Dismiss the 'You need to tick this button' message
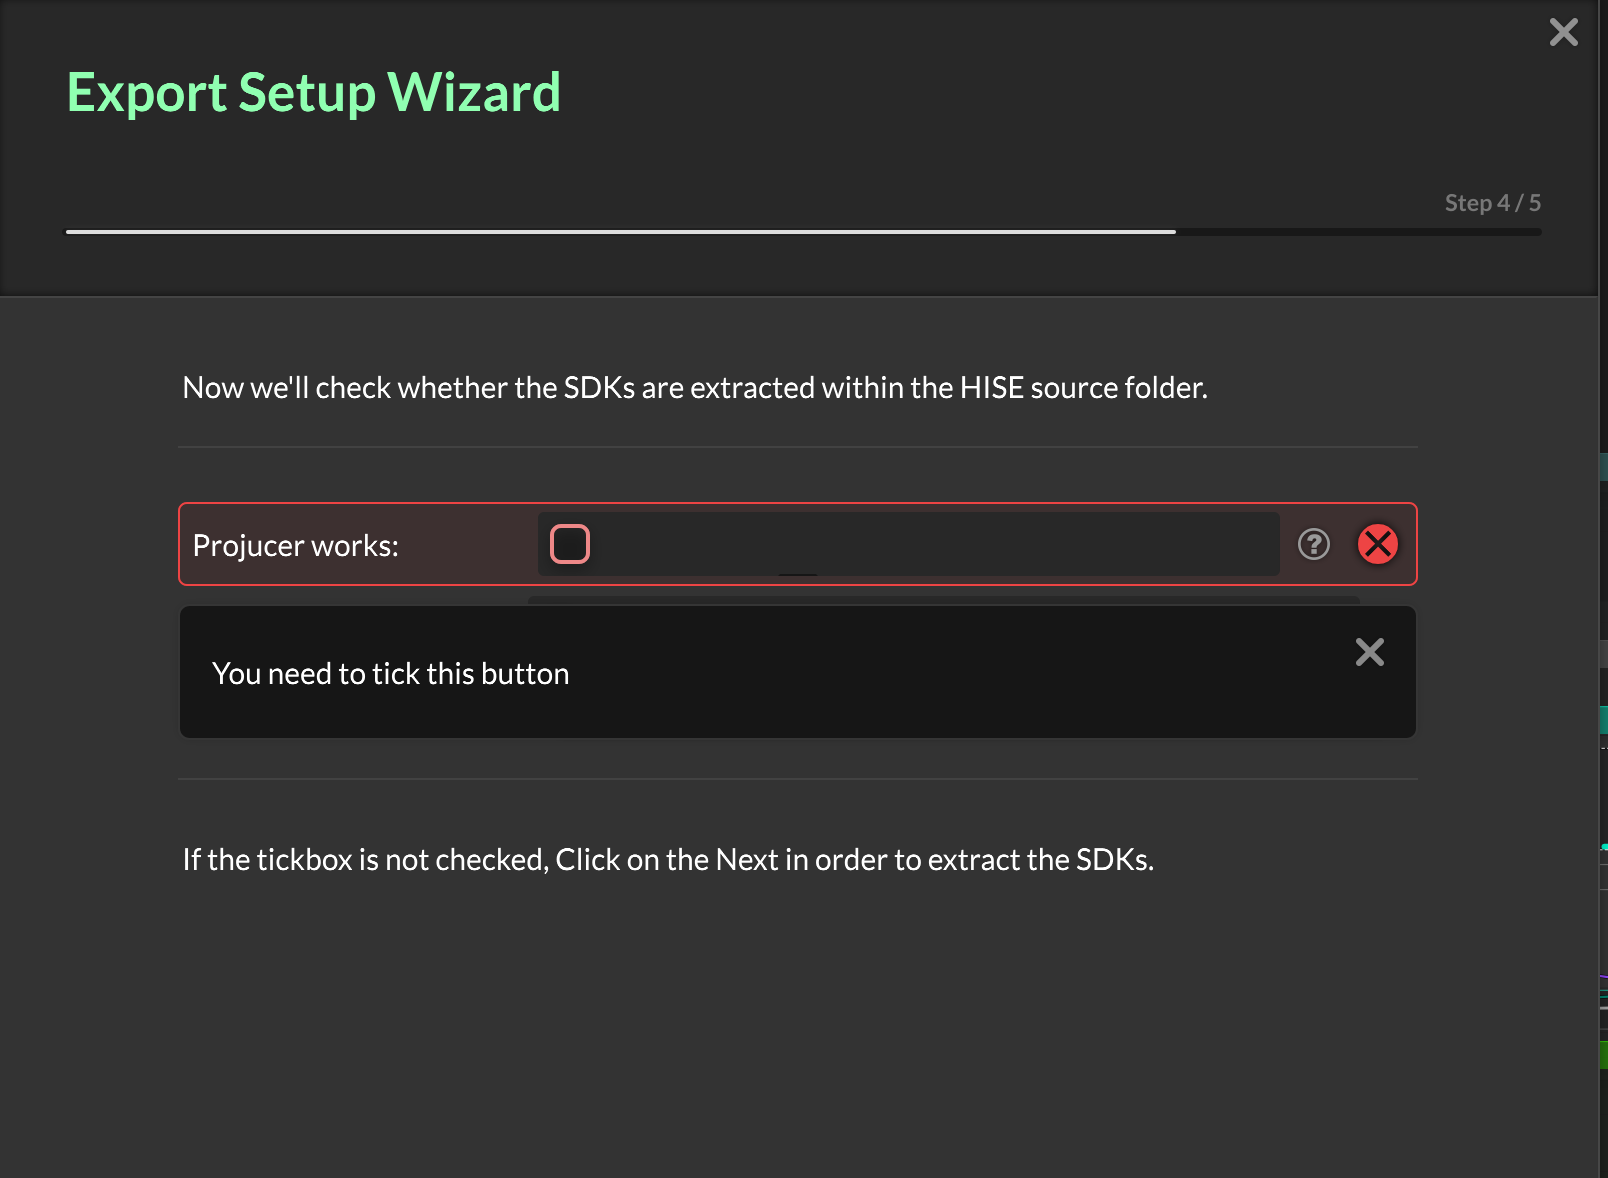This screenshot has width=1608, height=1178. pyautogui.click(x=1370, y=652)
